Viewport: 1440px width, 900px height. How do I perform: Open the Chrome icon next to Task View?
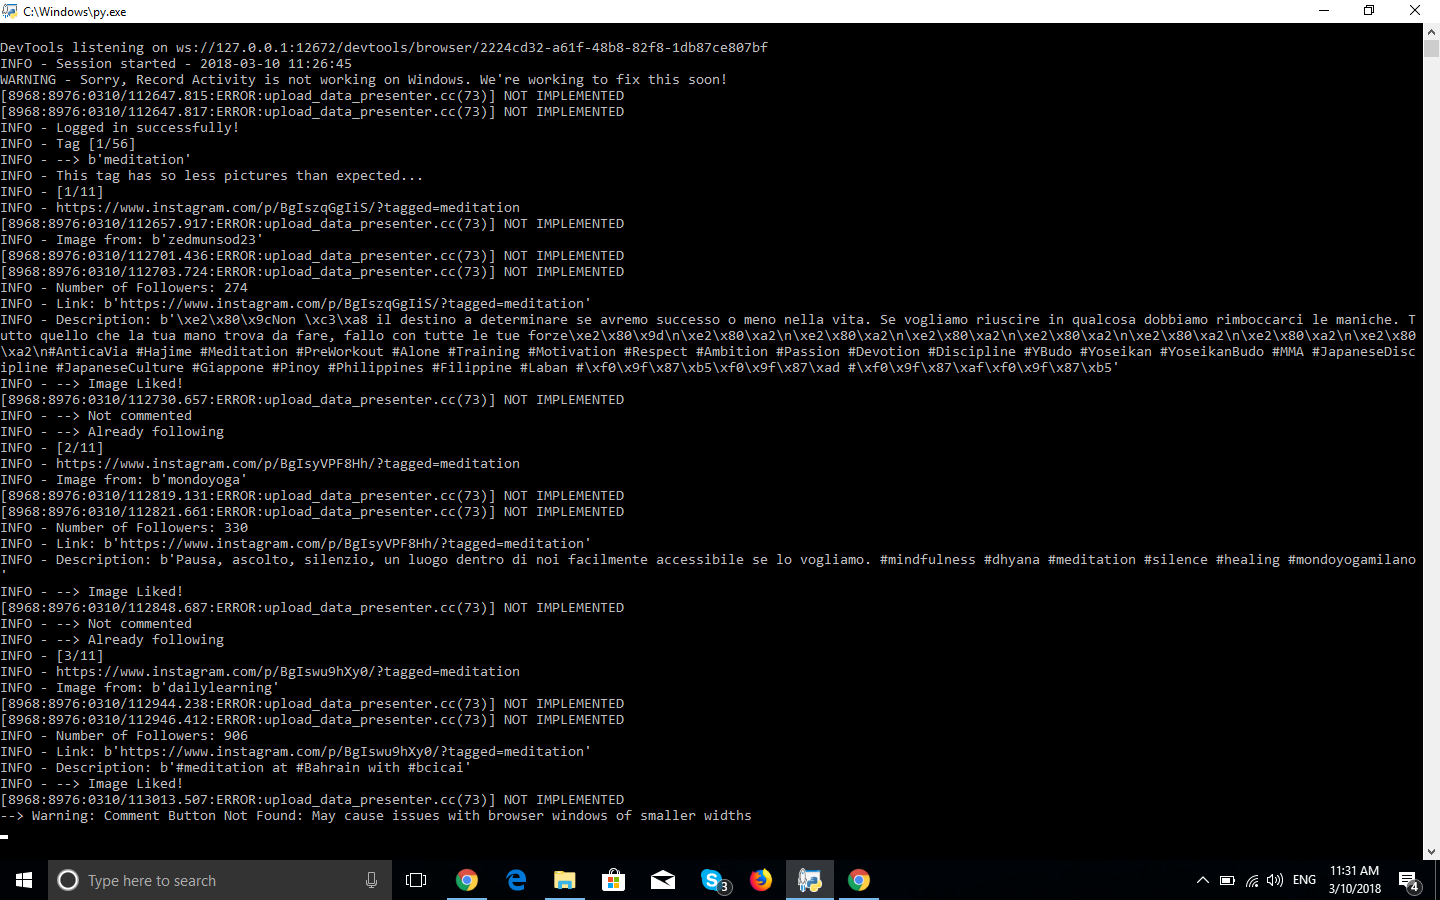tap(466, 880)
